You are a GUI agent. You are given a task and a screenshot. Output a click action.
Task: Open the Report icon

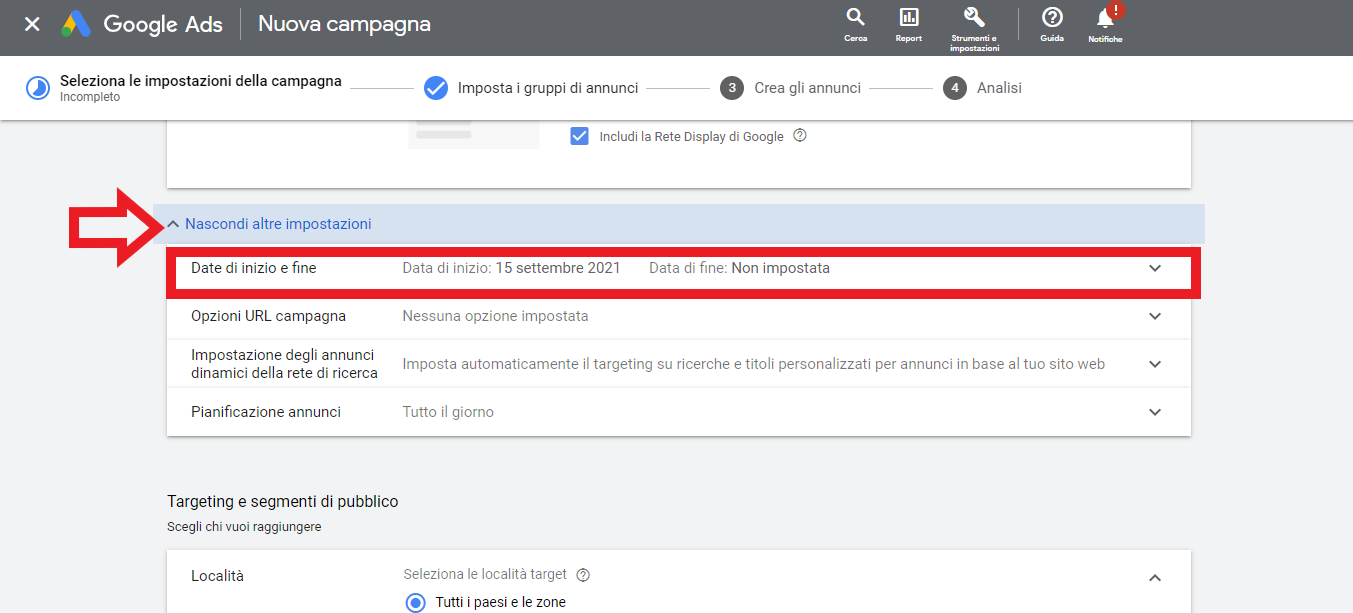908,18
